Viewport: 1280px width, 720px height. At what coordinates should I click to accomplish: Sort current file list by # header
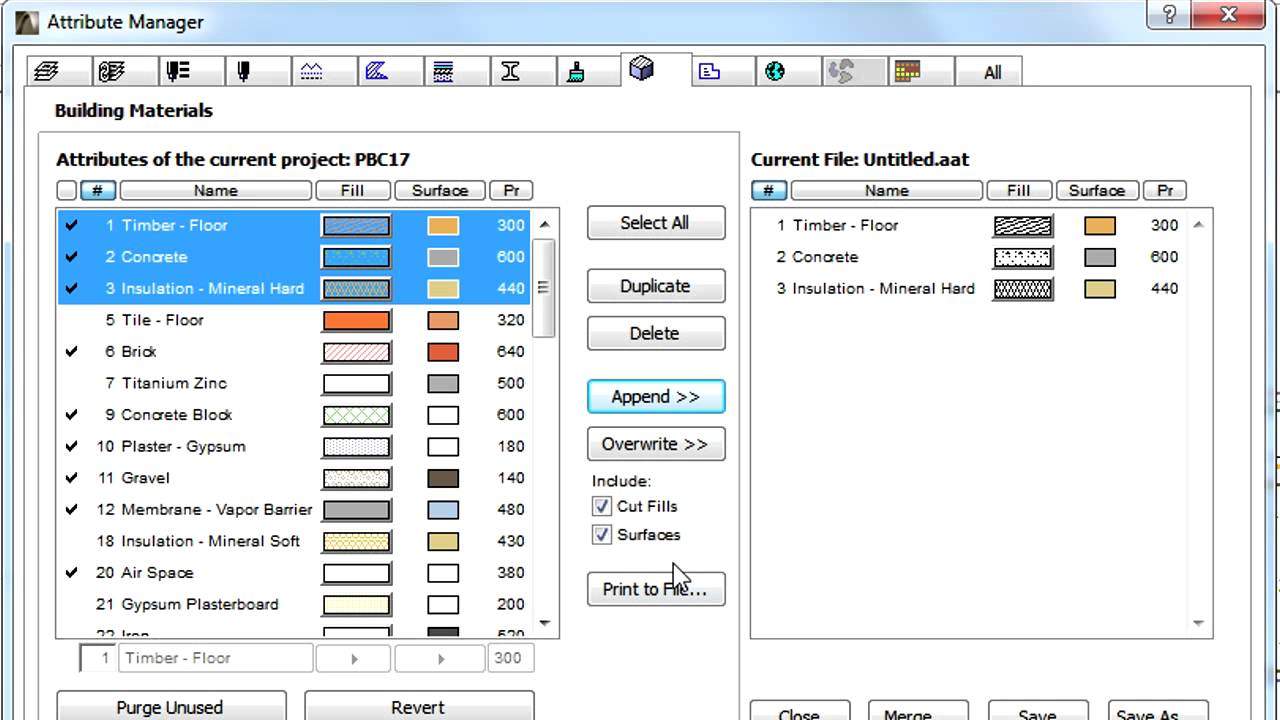click(769, 190)
